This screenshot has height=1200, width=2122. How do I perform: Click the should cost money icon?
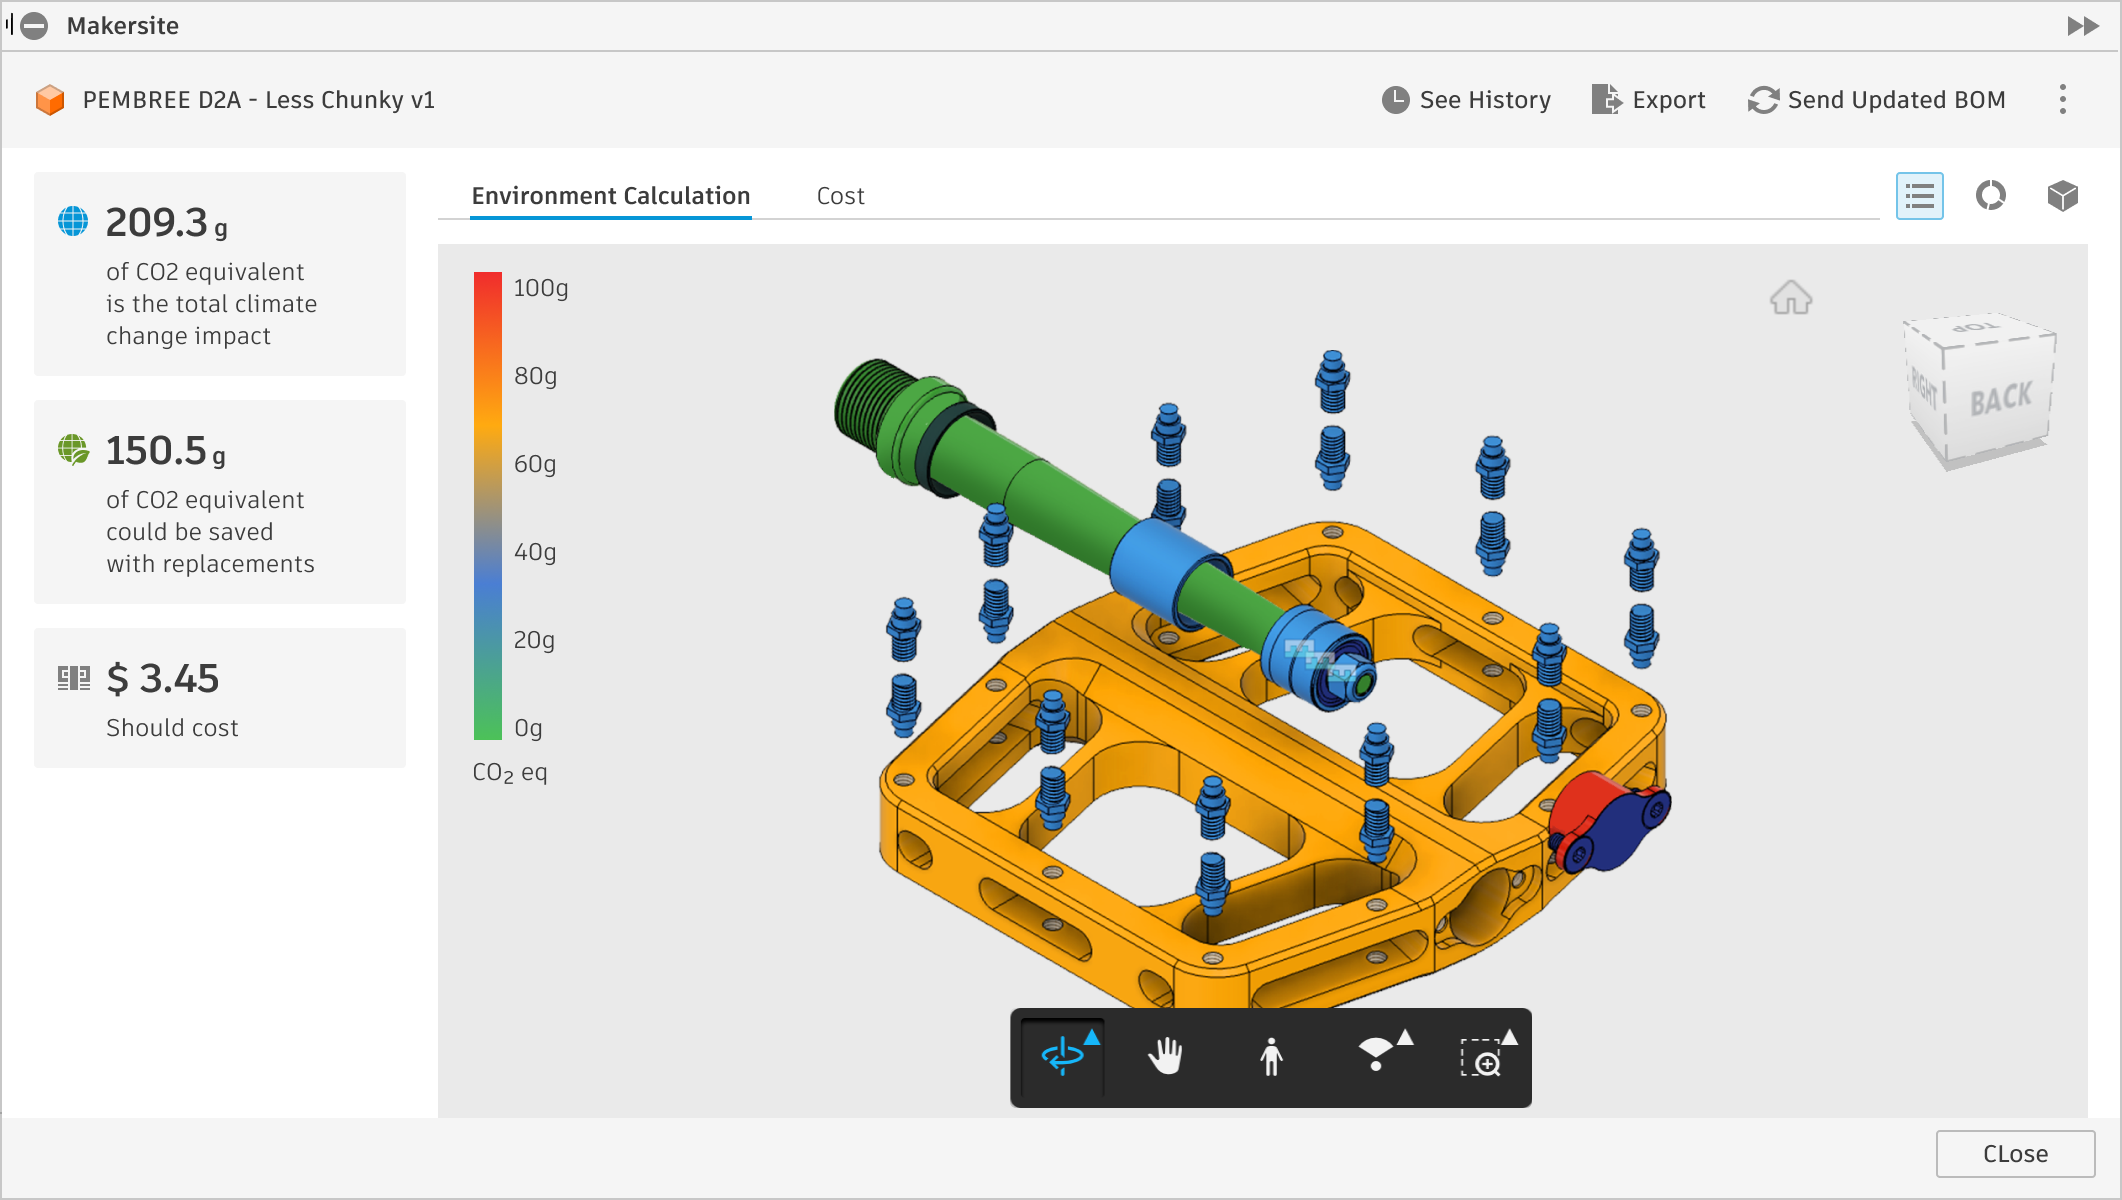(x=73, y=679)
